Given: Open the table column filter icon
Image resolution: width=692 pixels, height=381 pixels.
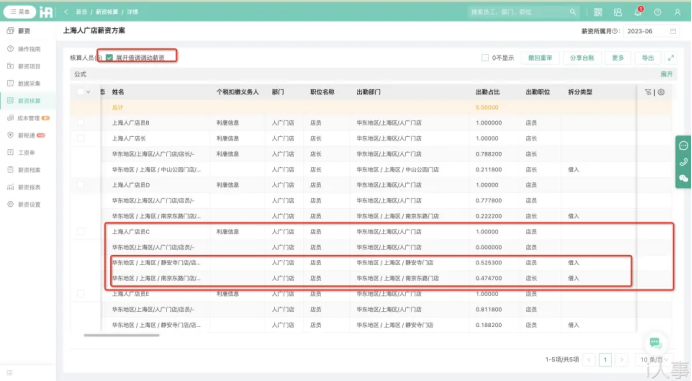Looking at the screenshot, I should pos(648,92).
